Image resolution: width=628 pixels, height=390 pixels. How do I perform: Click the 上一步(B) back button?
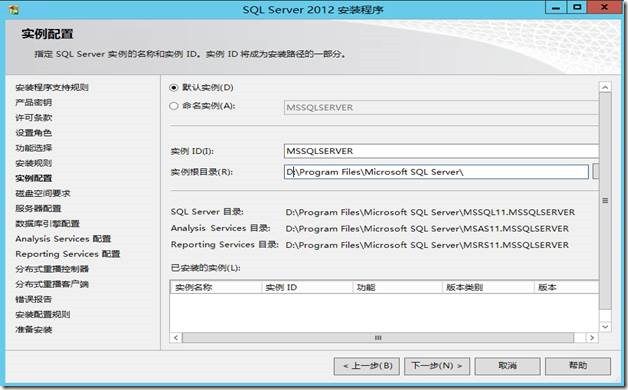click(366, 366)
